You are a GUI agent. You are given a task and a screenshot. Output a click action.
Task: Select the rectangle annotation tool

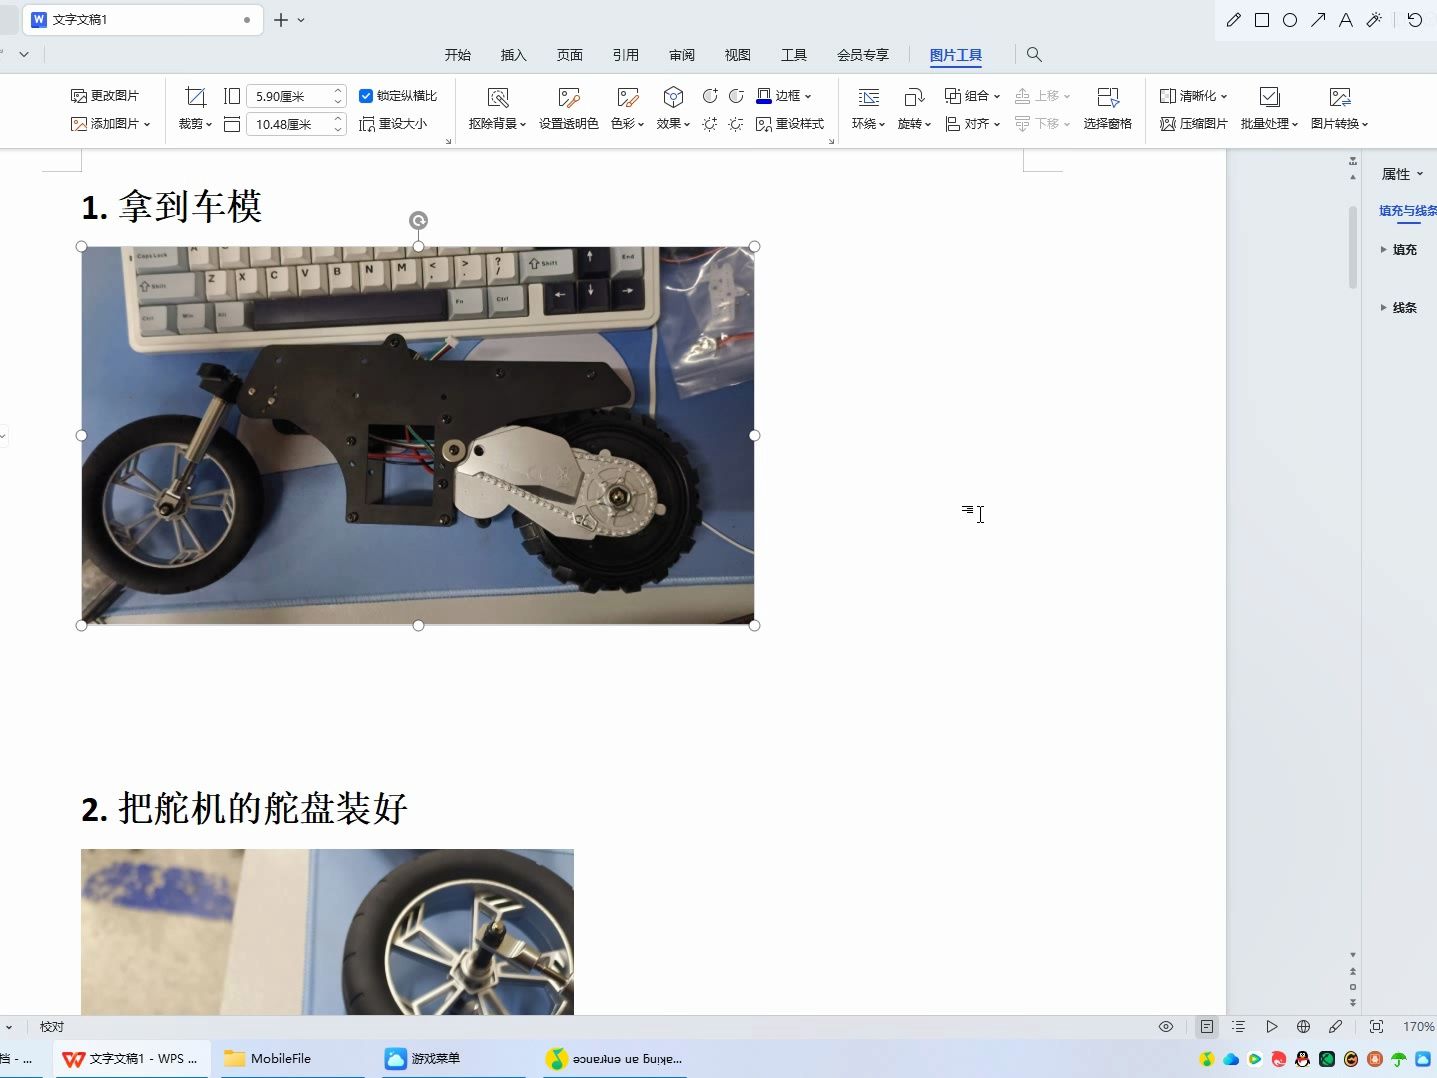pos(1262,20)
